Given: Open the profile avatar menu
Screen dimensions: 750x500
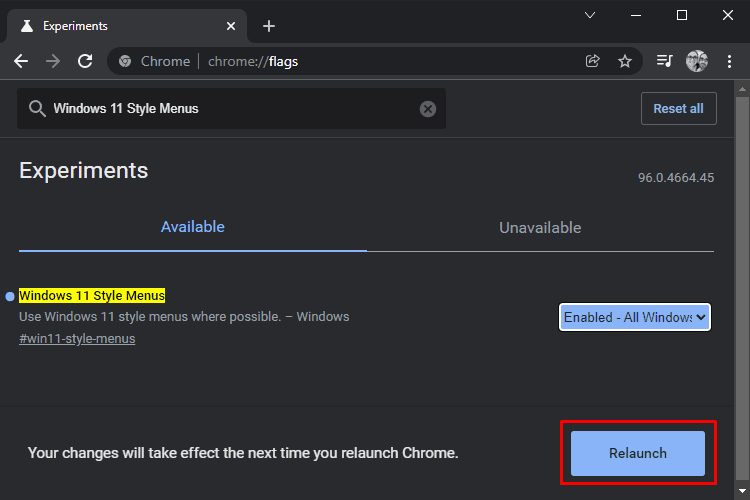Looking at the screenshot, I should 697,61.
